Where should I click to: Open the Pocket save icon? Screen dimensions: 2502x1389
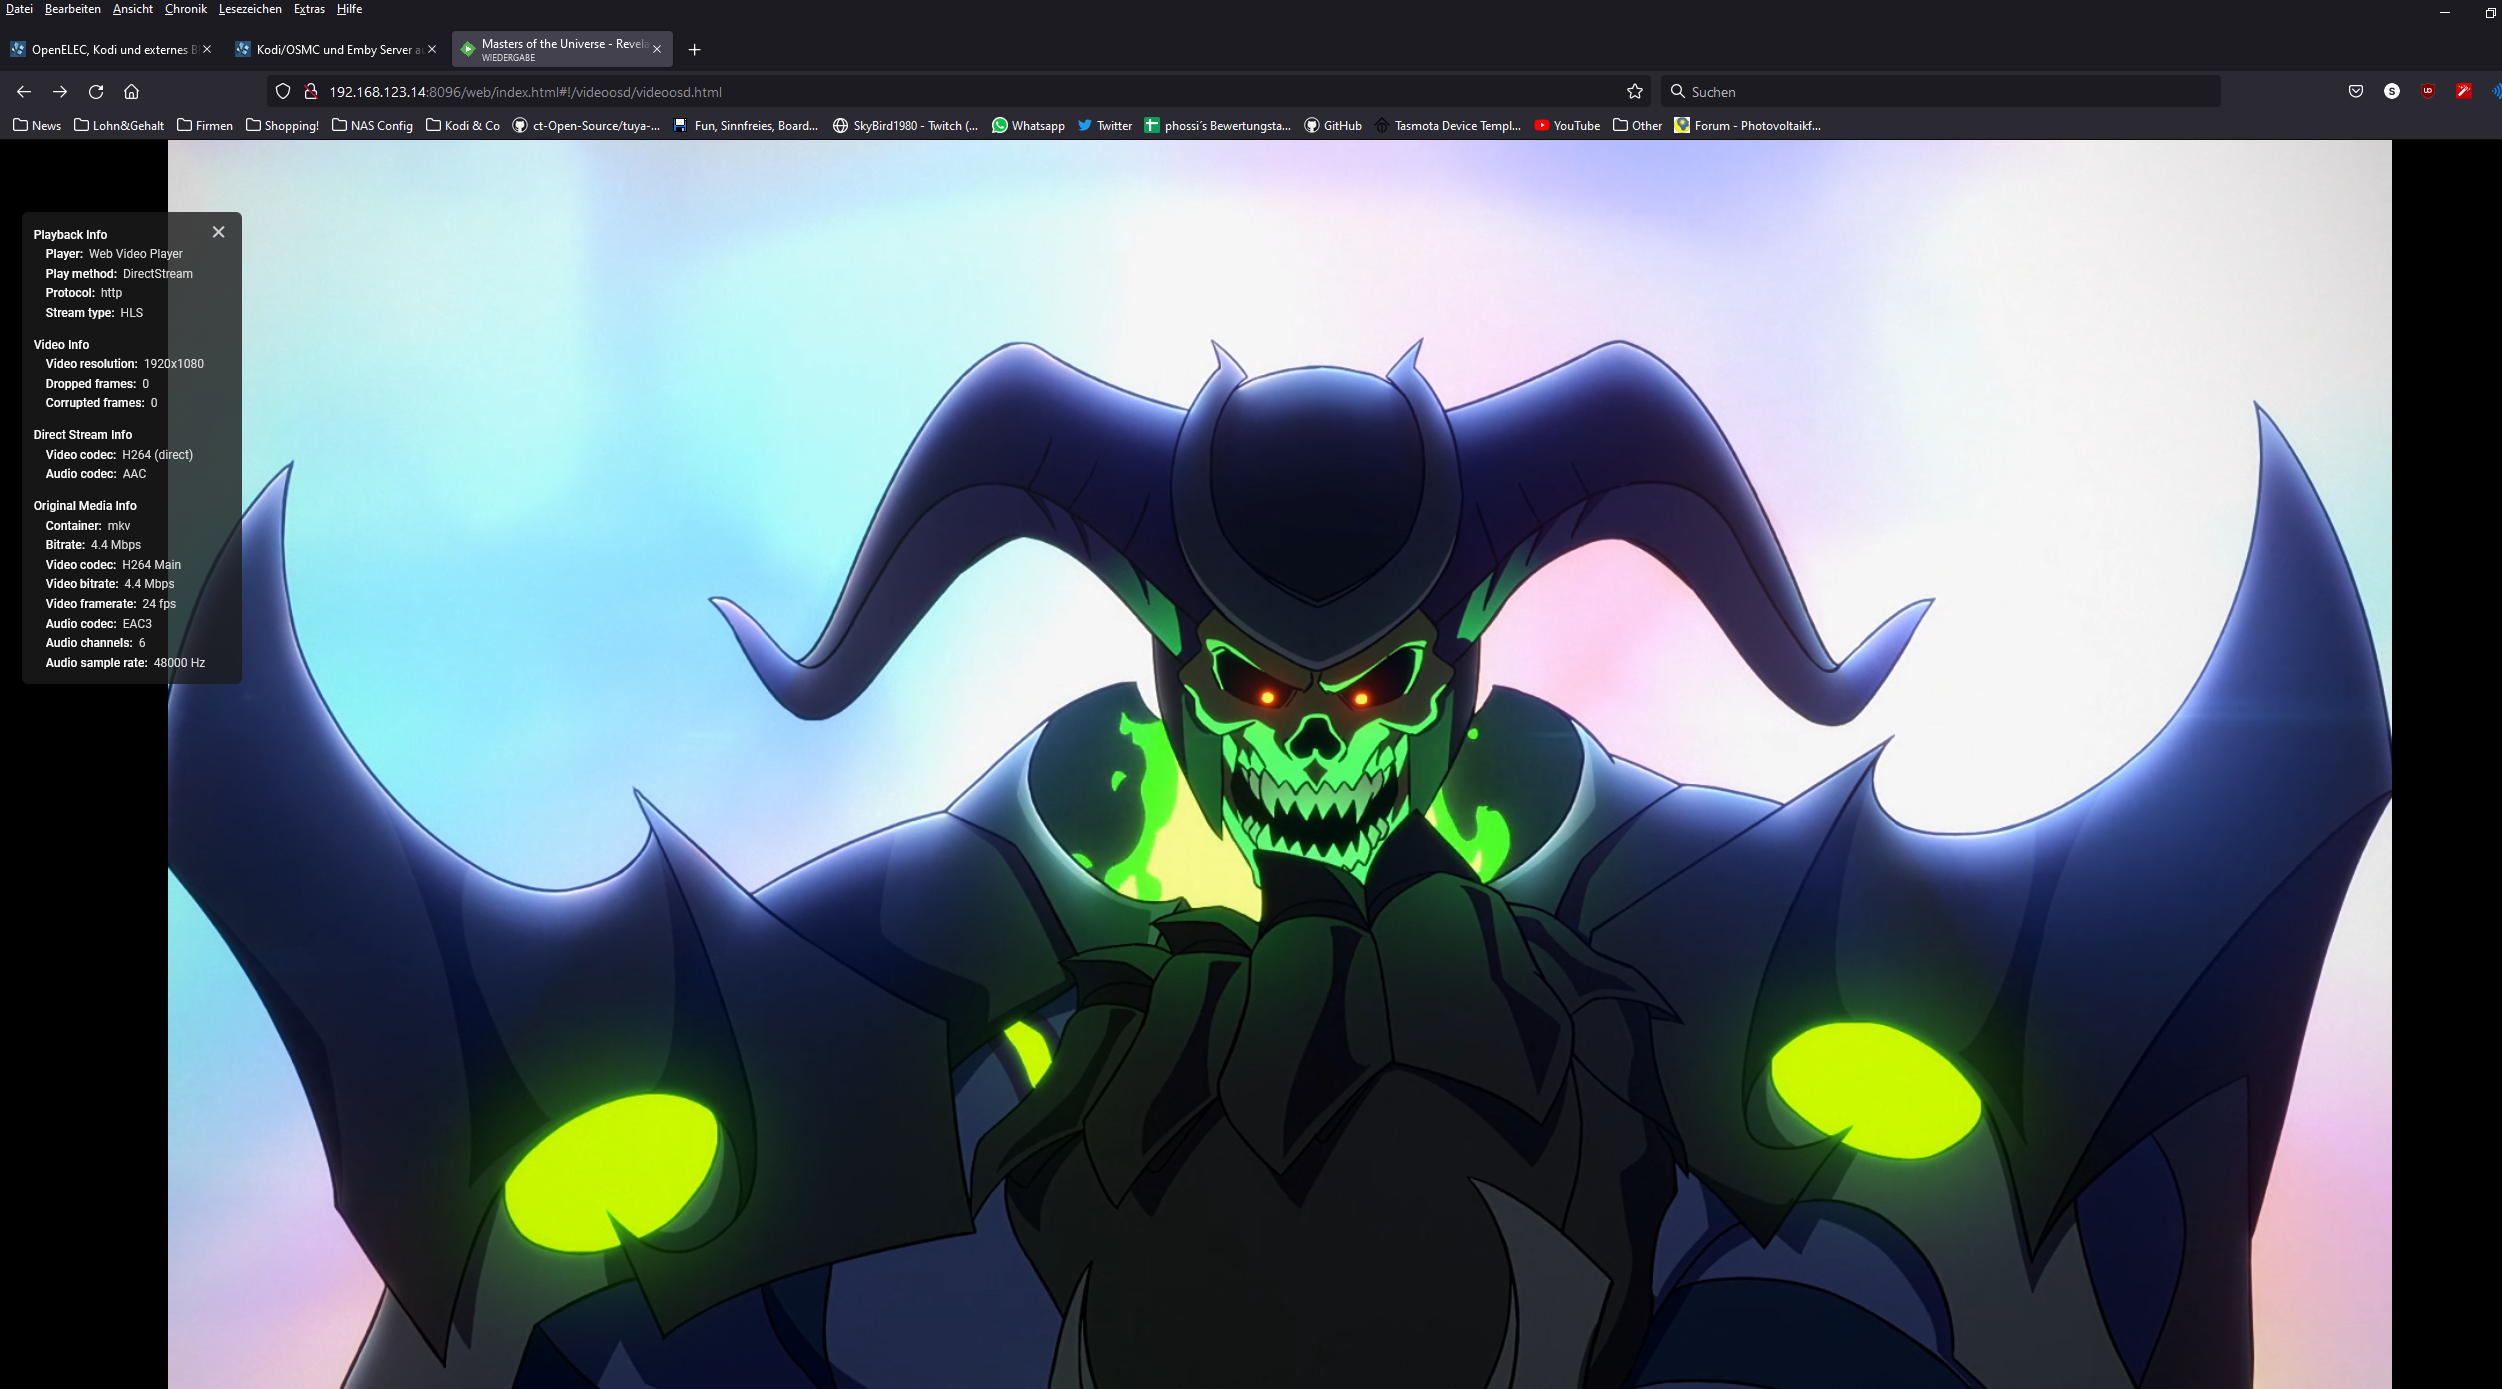(2356, 92)
